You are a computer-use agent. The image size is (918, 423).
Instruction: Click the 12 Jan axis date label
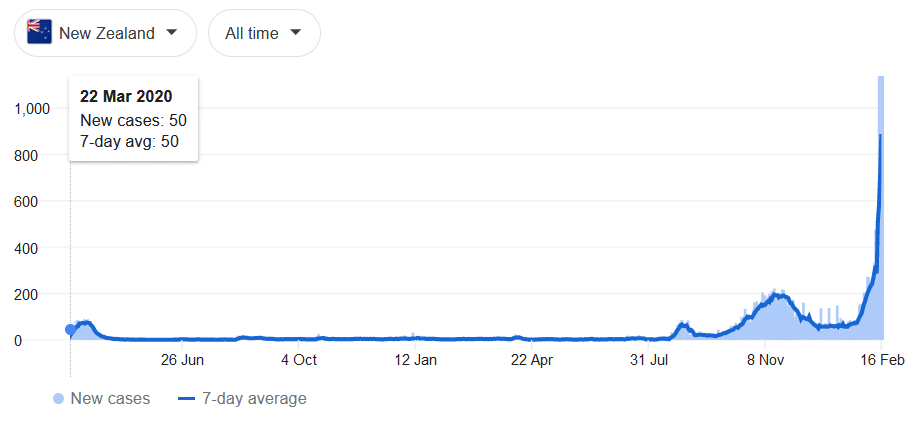pyautogui.click(x=415, y=360)
